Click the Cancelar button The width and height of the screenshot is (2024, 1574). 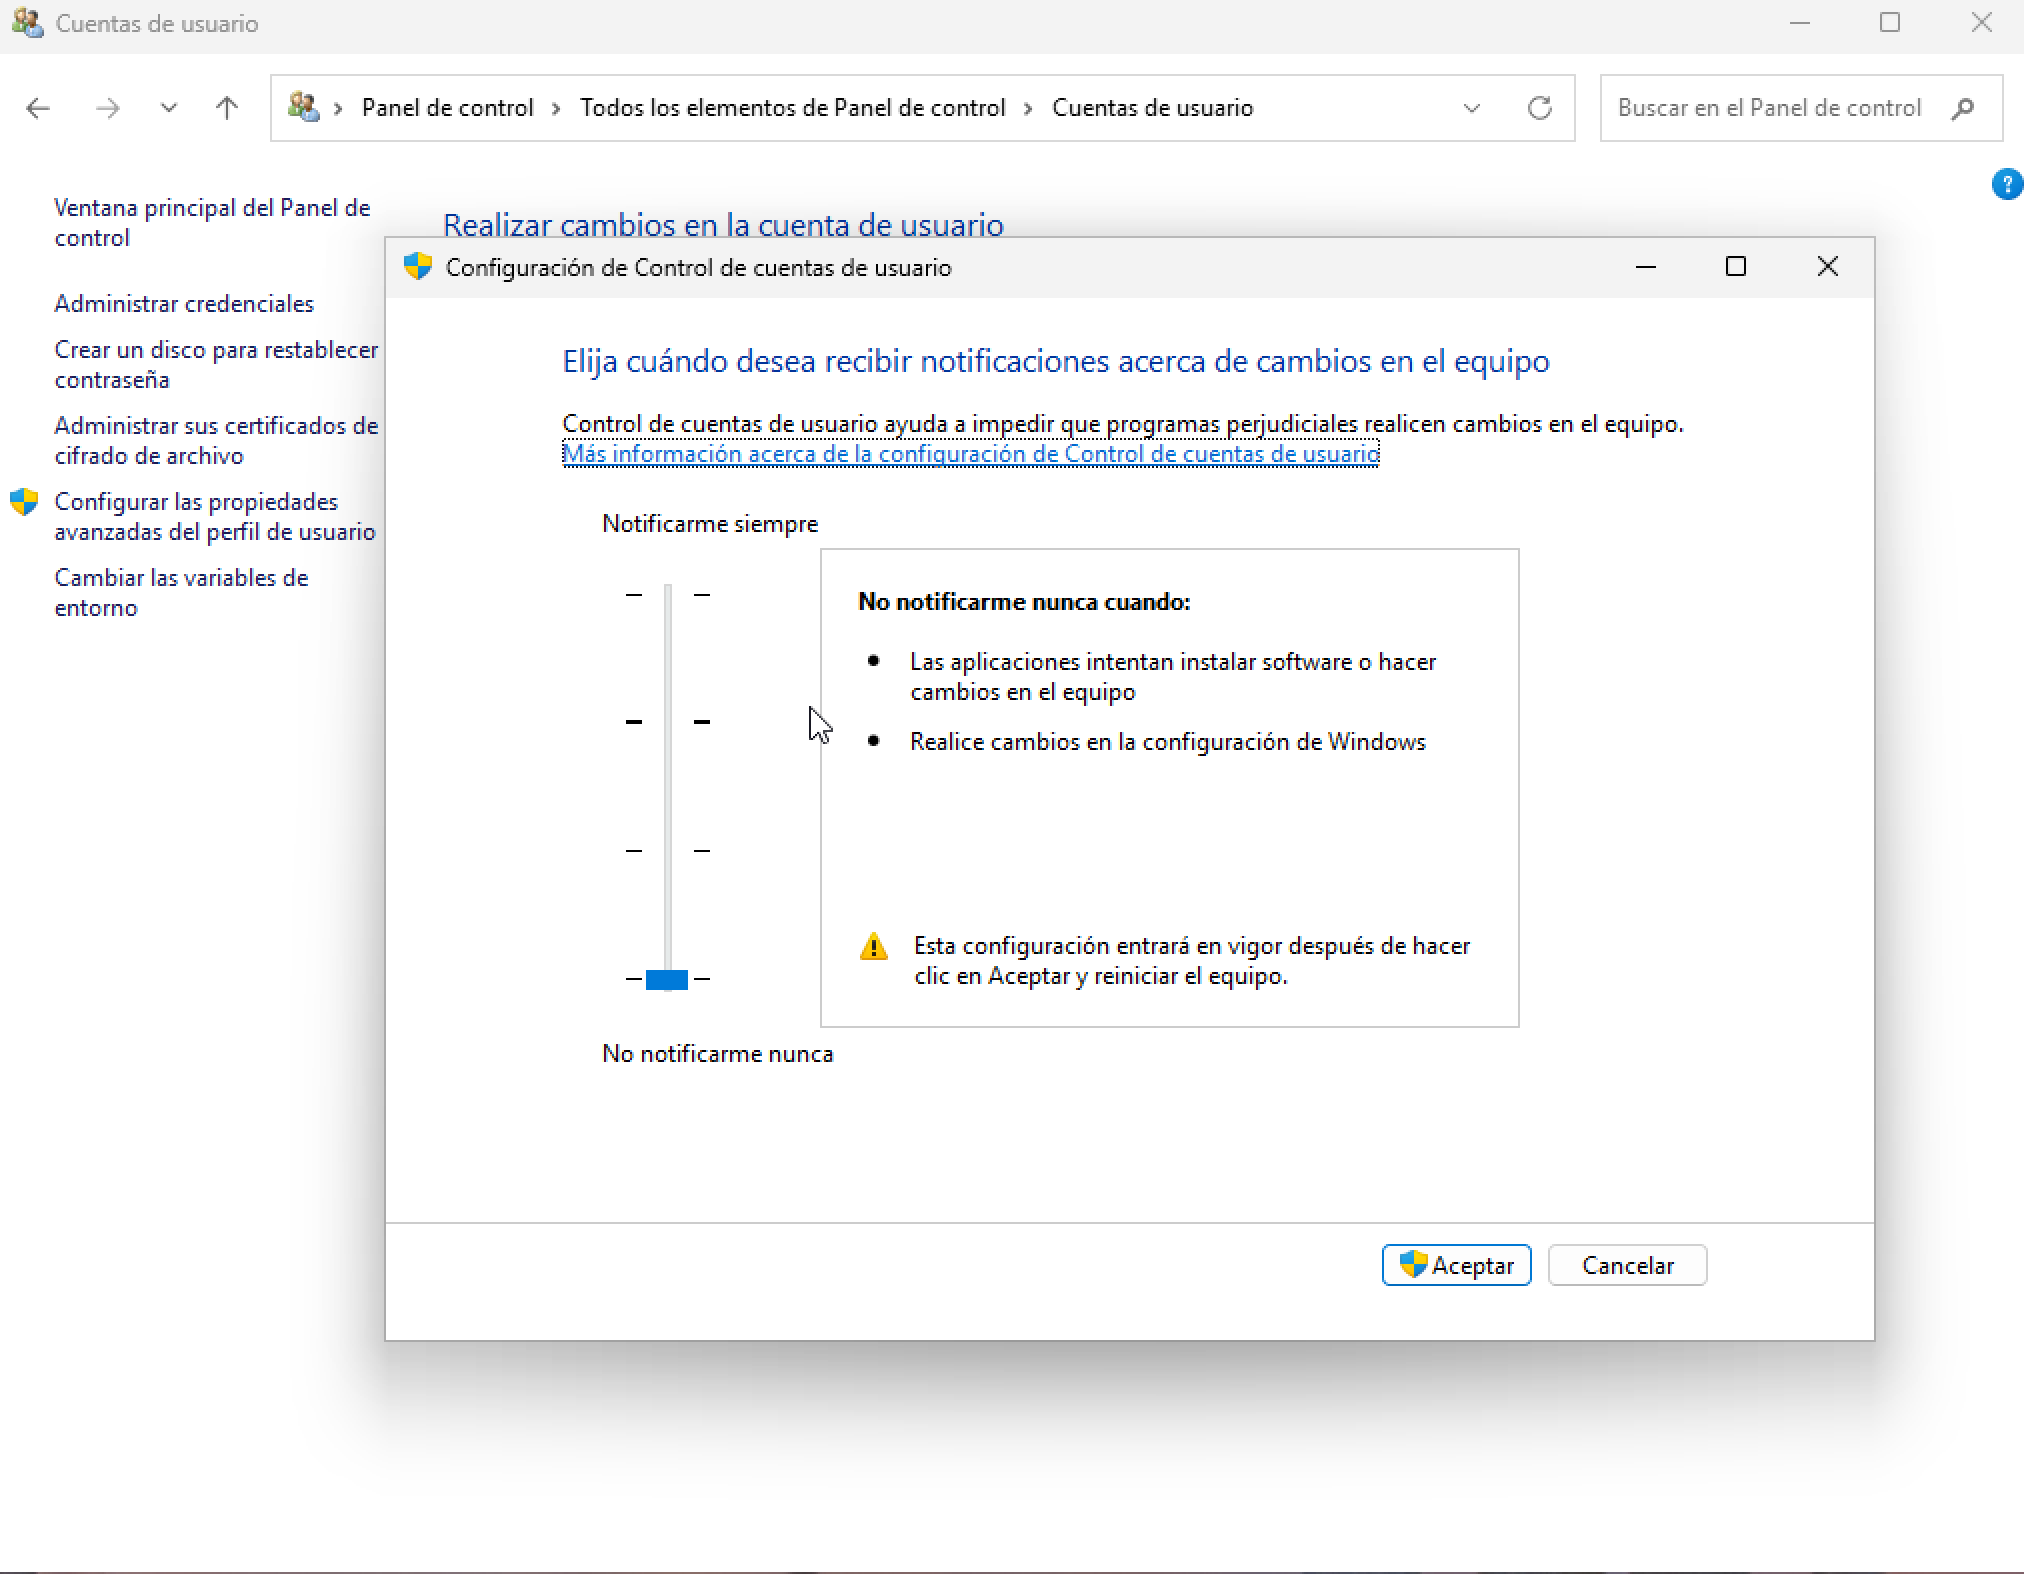click(1627, 1265)
